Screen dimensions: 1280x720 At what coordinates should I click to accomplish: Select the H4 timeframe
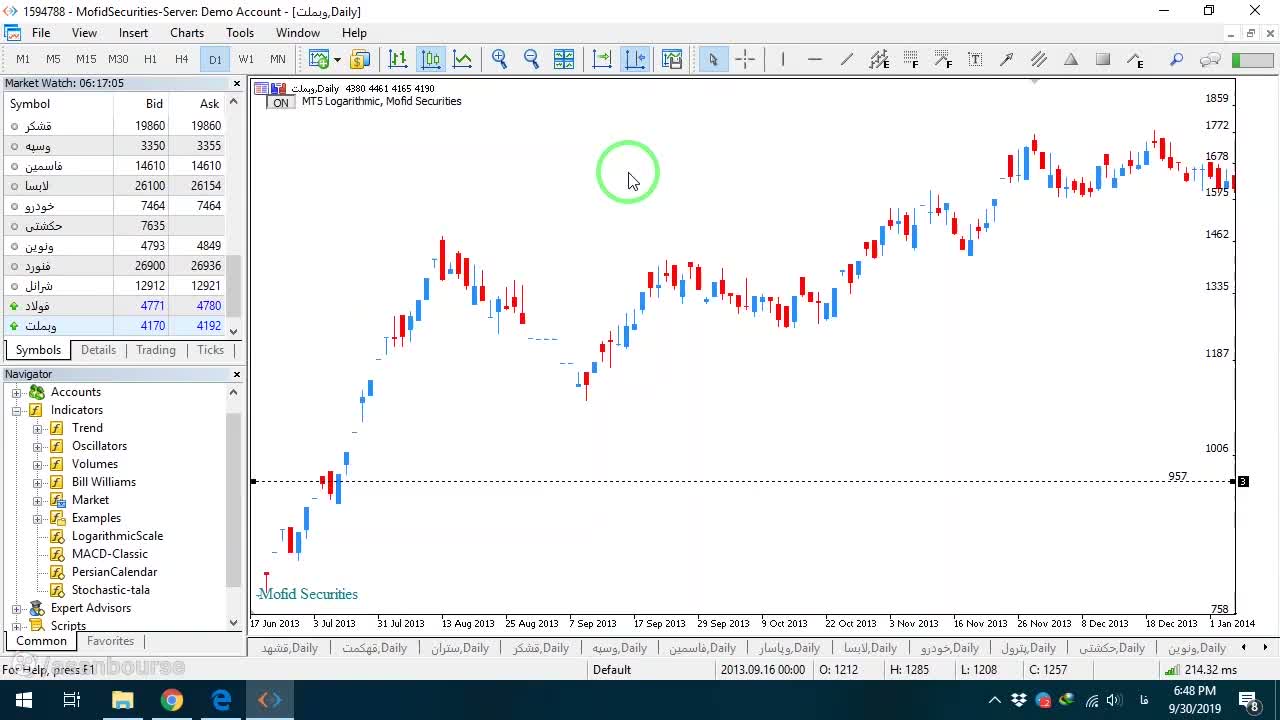click(x=182, y=59)
